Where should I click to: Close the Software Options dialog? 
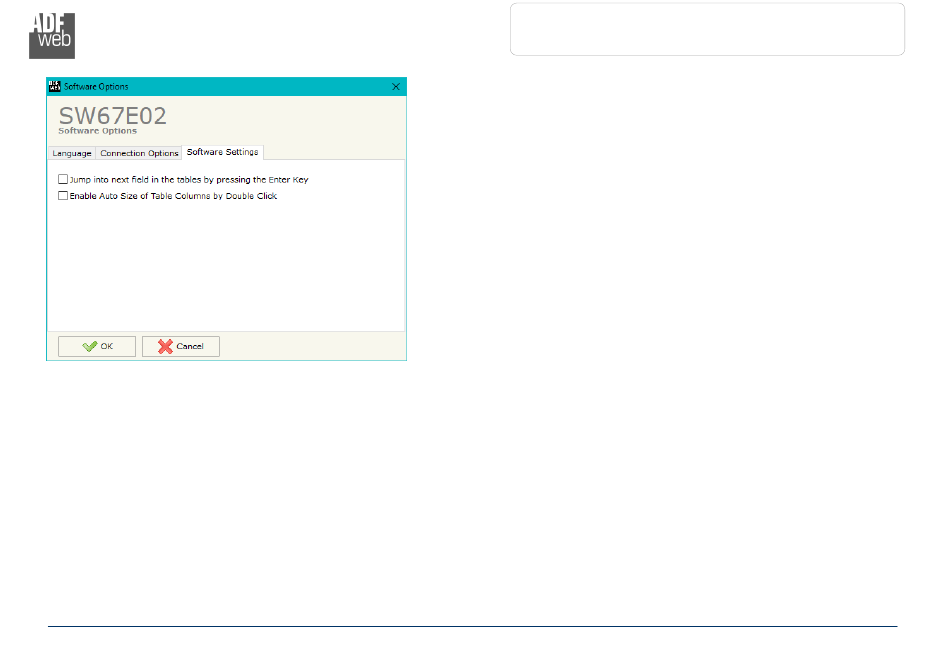point(396,87)
